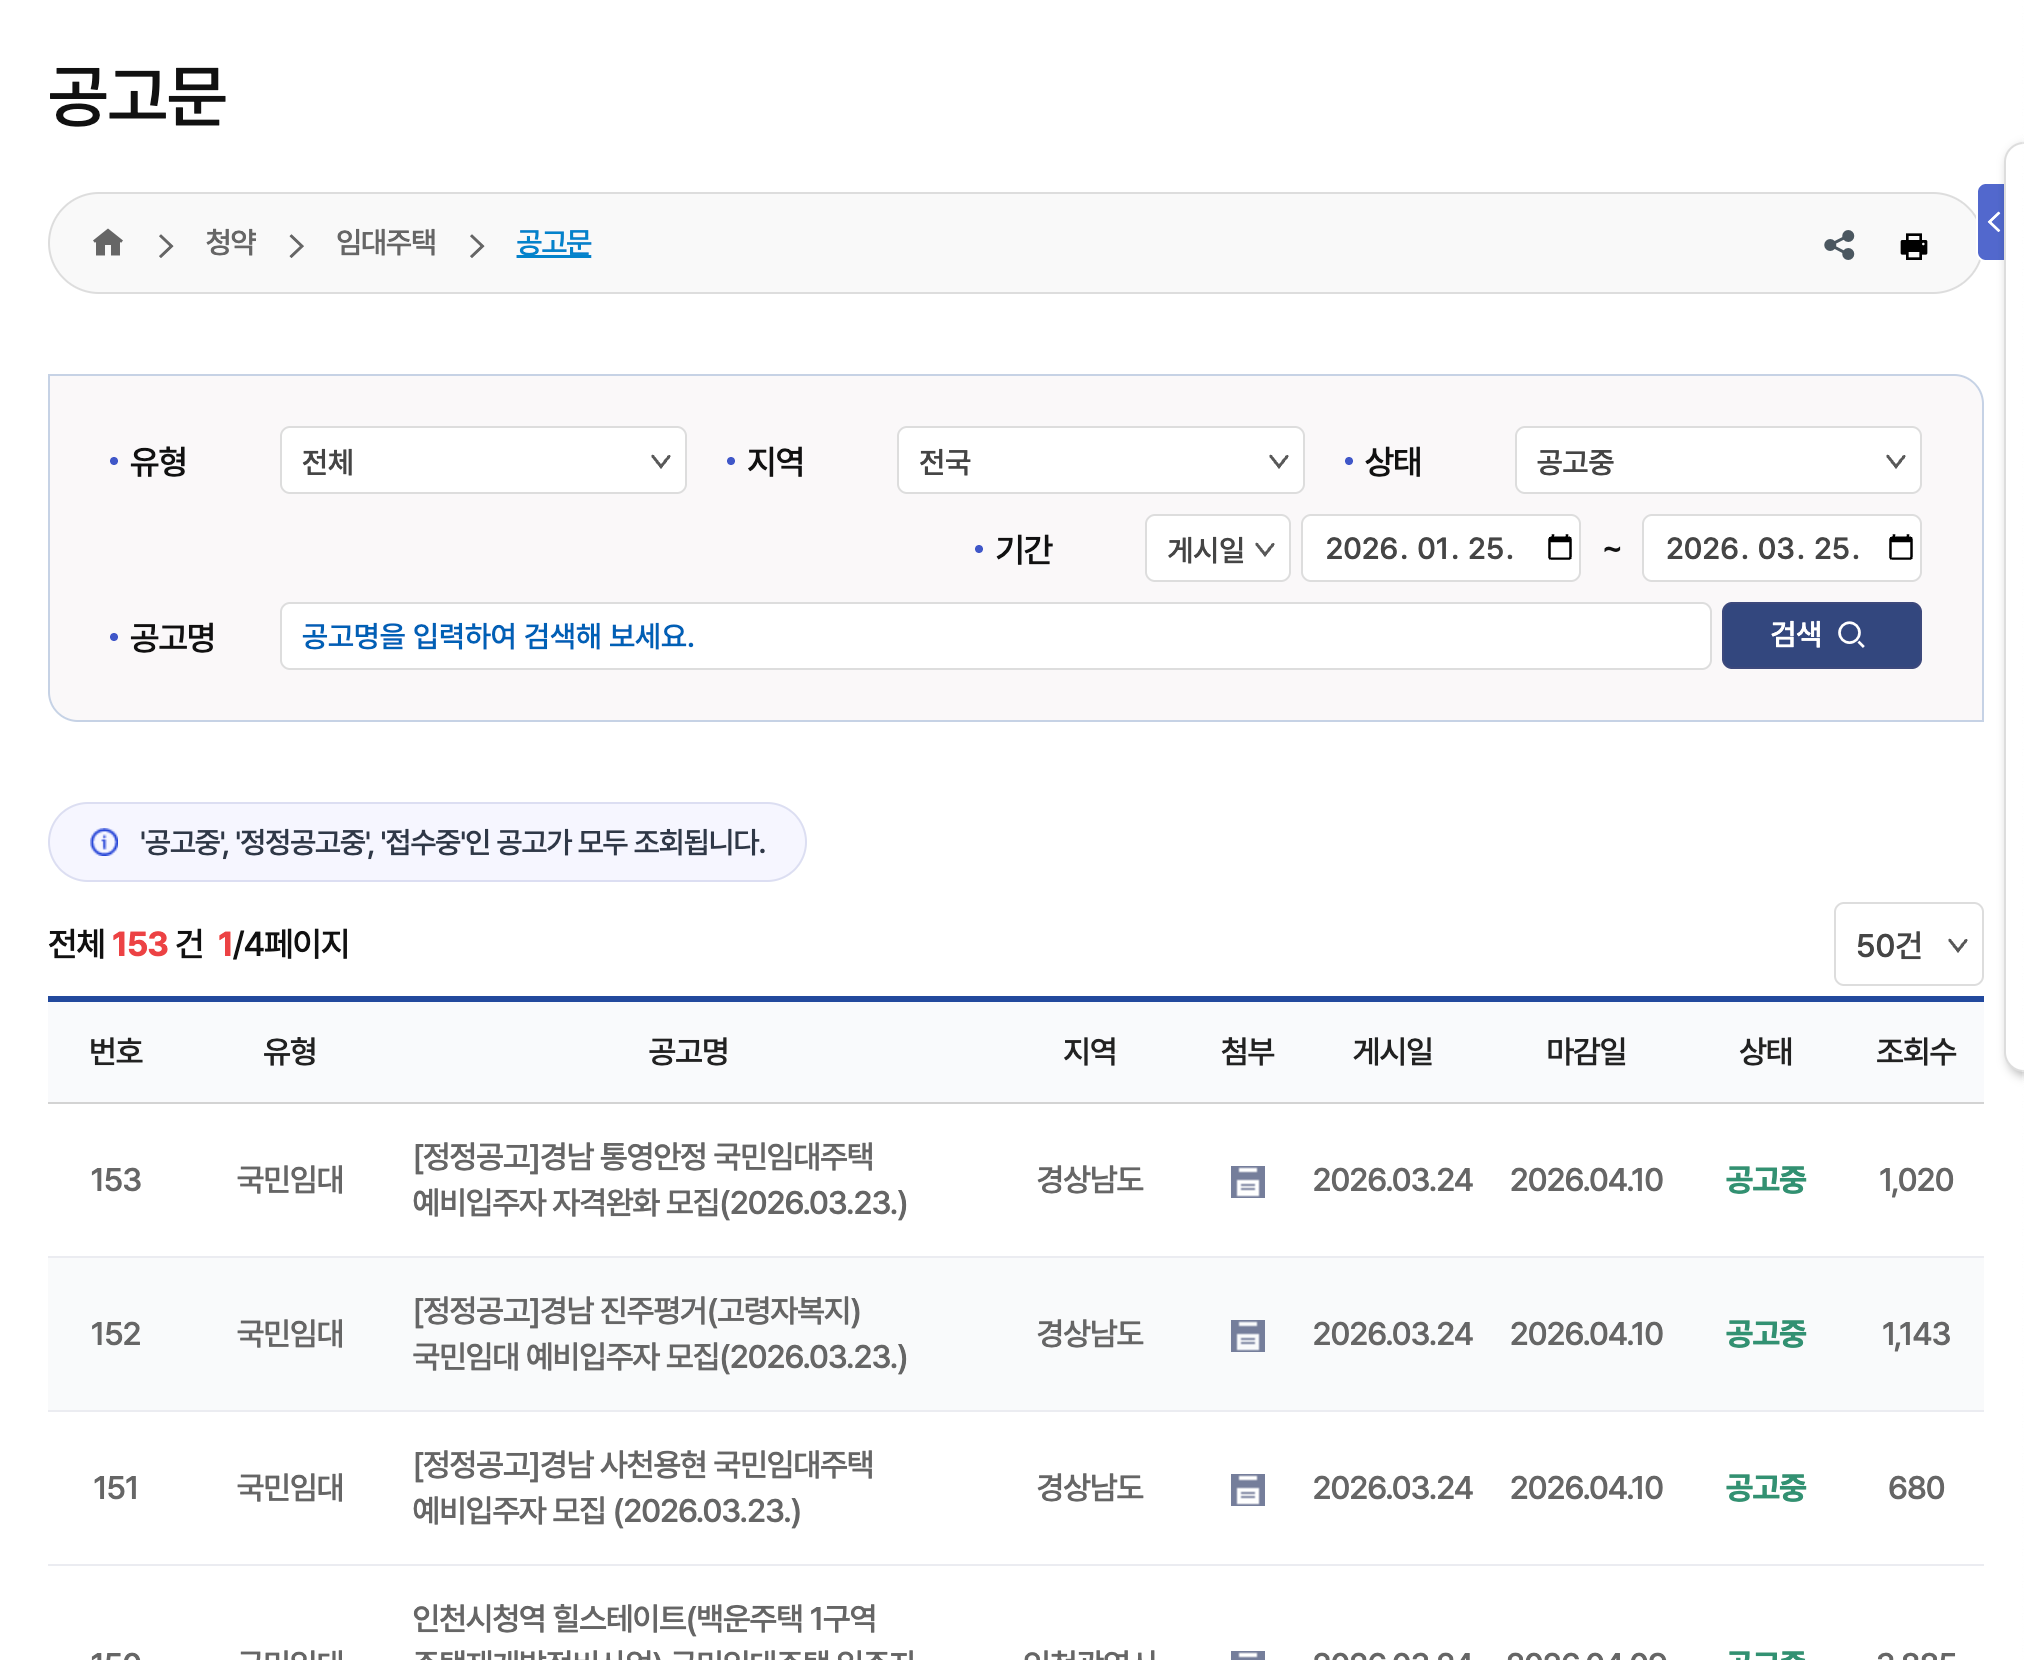The height and width of the screenshot is (1660, 2024).
Task: Go to 임대주택 in the breadcrumb
Action: click(386, 243)
